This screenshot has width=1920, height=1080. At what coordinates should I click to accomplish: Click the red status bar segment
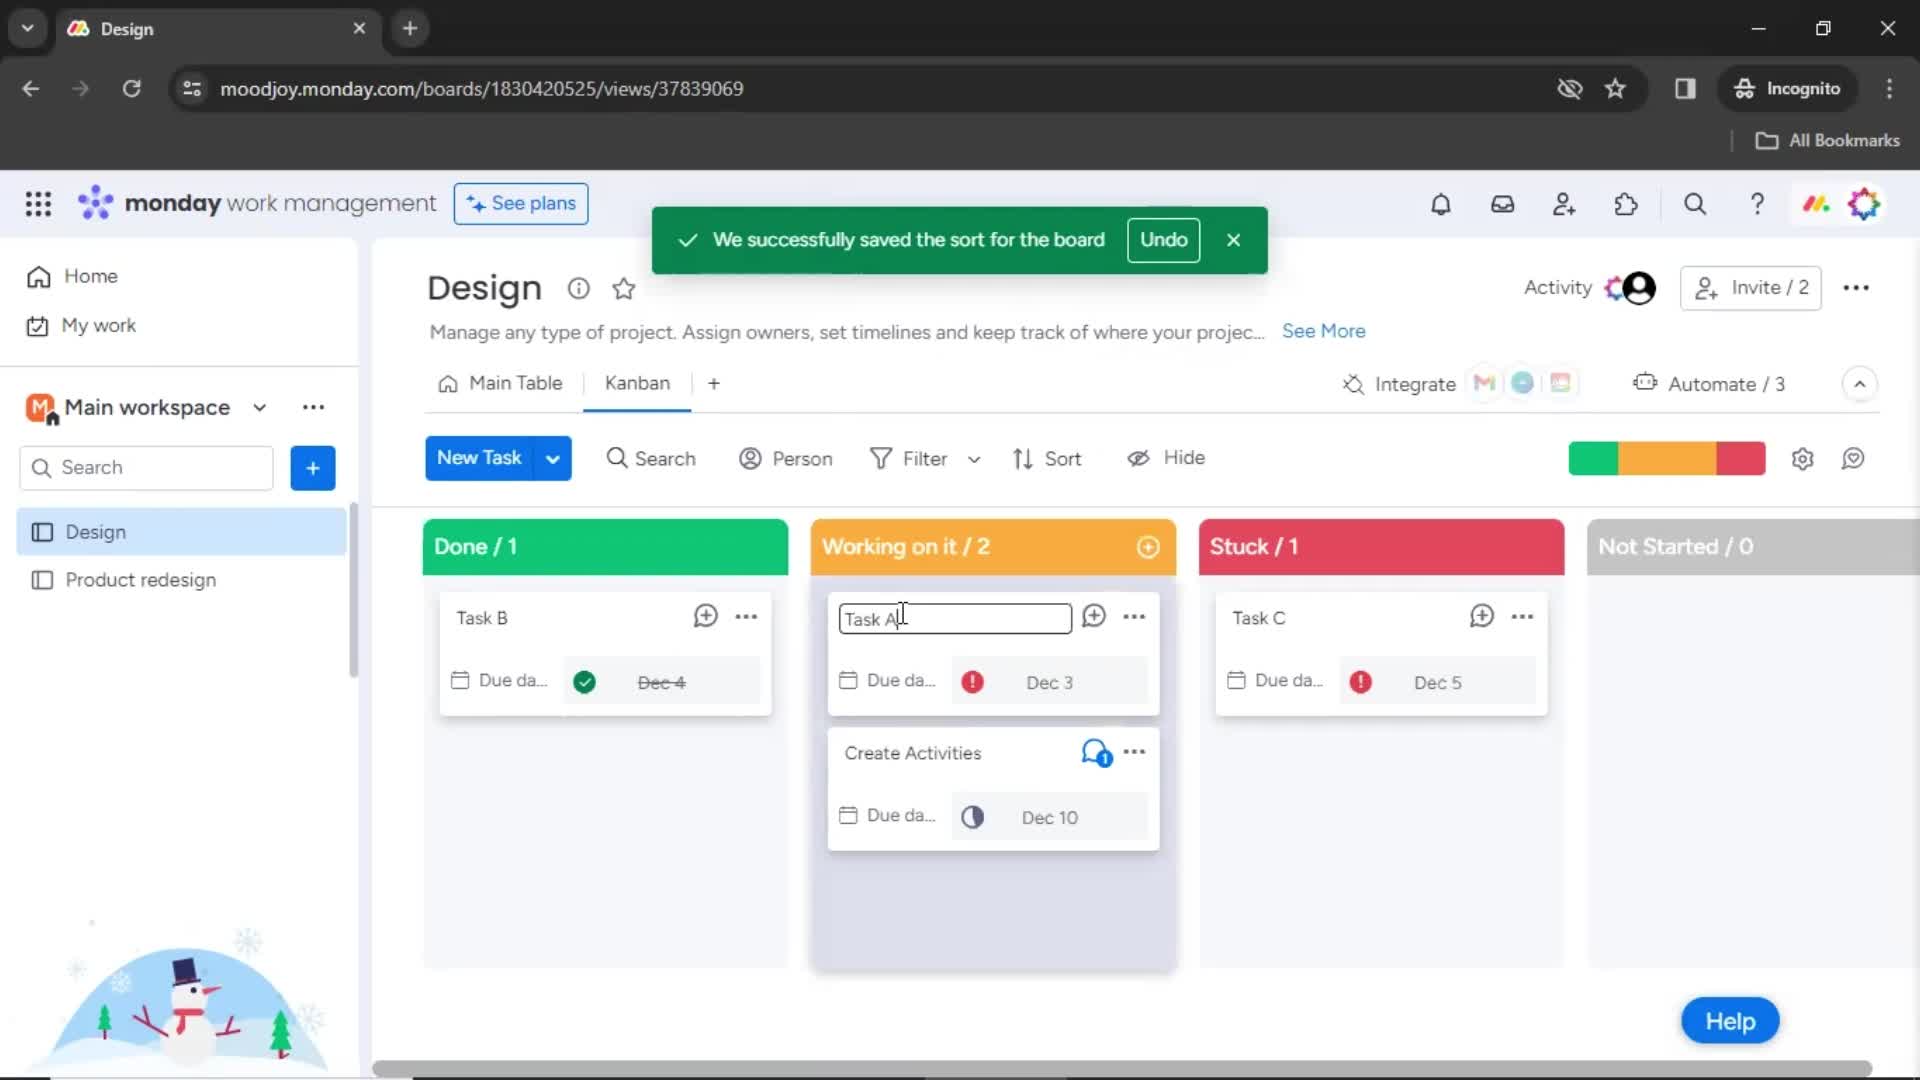point(1741,458)
